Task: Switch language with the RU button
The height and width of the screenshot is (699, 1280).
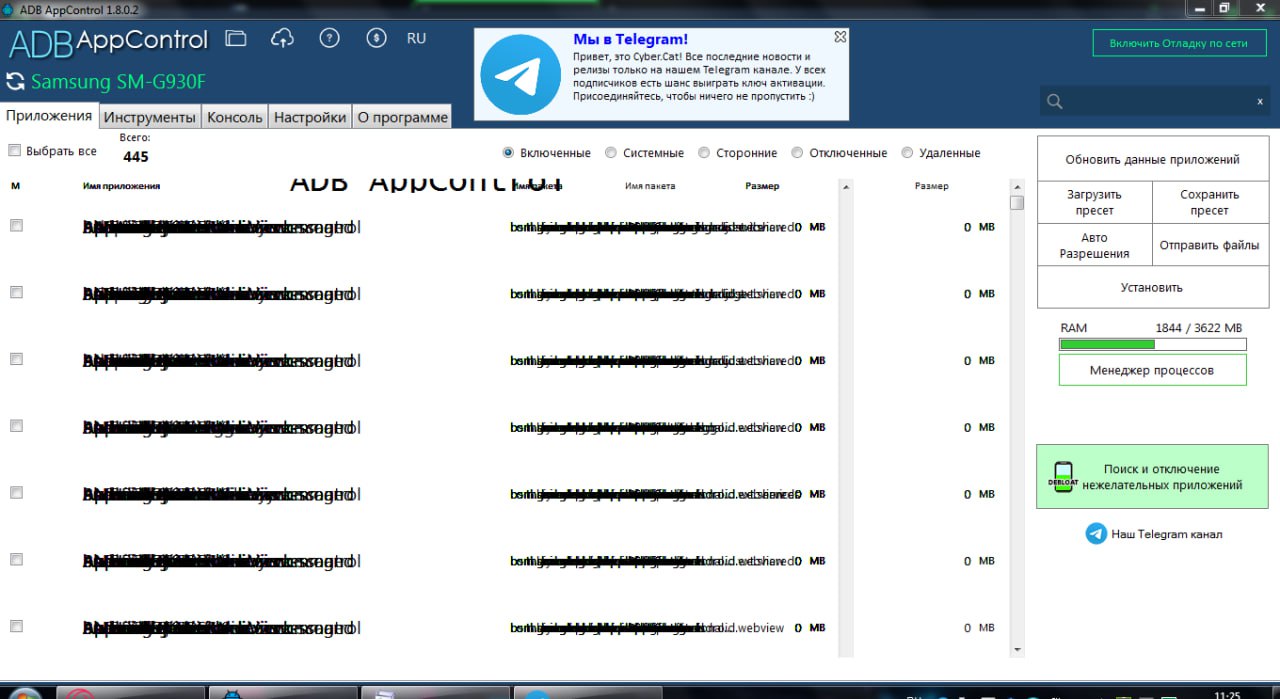Action: [x=416, y=38]
